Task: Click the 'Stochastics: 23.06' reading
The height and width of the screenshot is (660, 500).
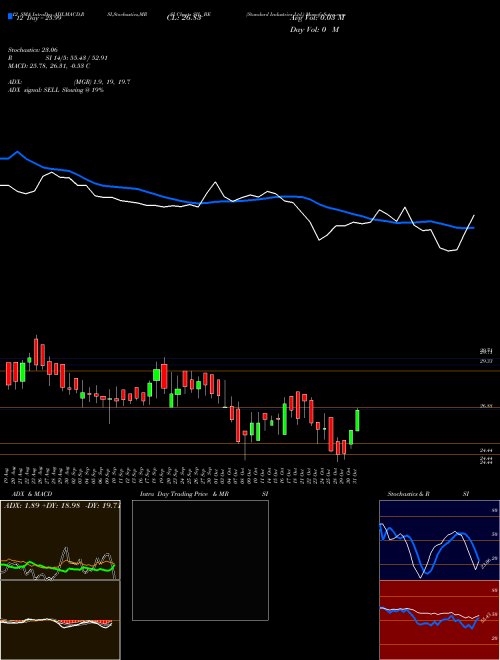Action: pos(33,50)
